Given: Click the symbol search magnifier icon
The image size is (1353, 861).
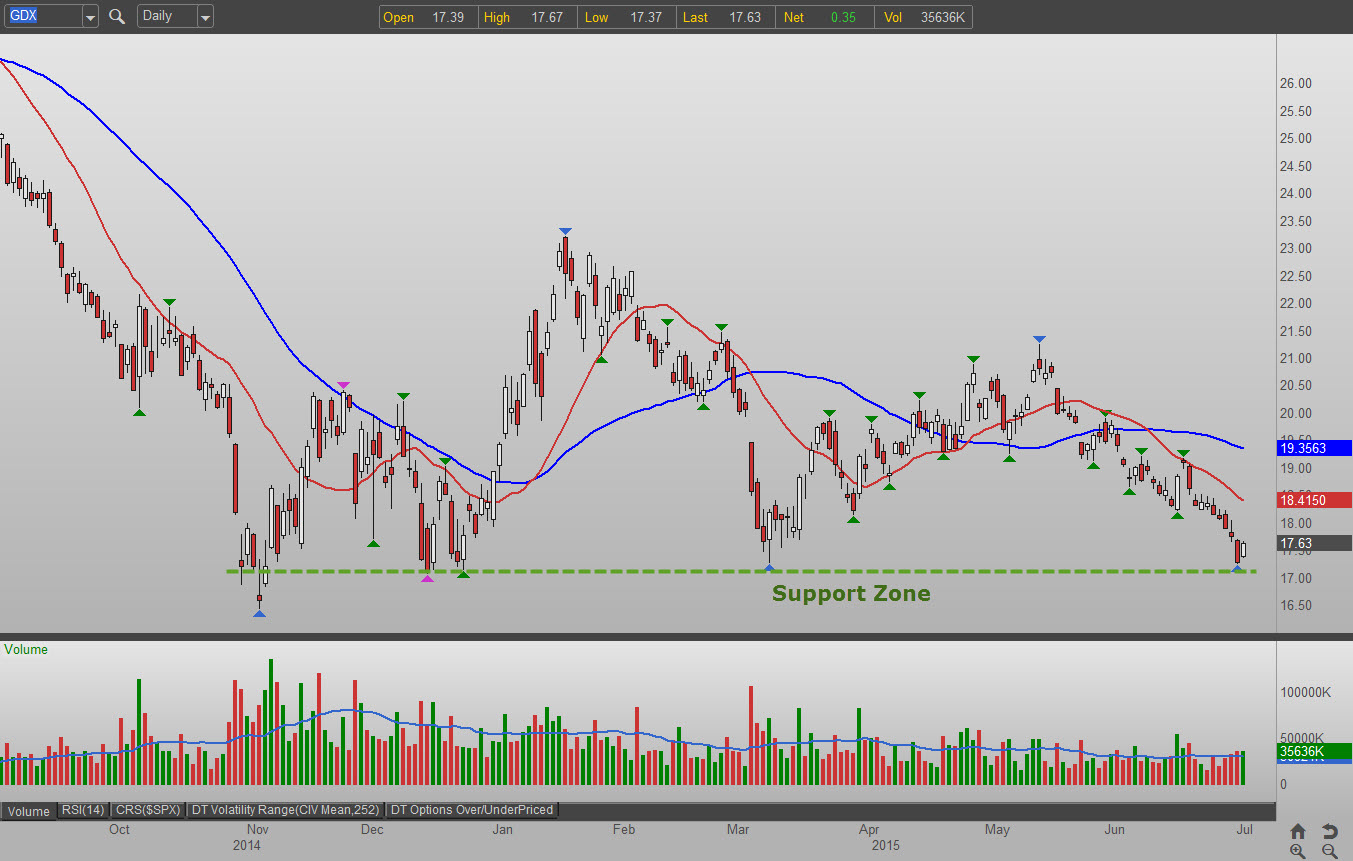Looking at the screenshot, I should 117,17.
